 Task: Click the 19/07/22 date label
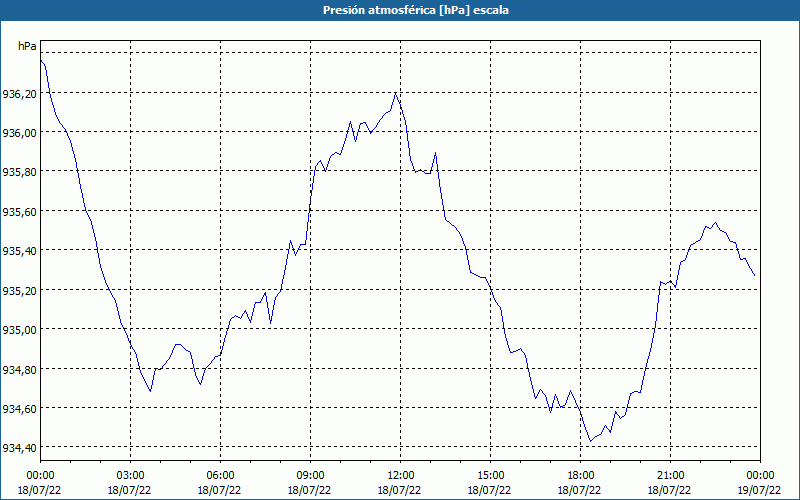coord(759,490)
